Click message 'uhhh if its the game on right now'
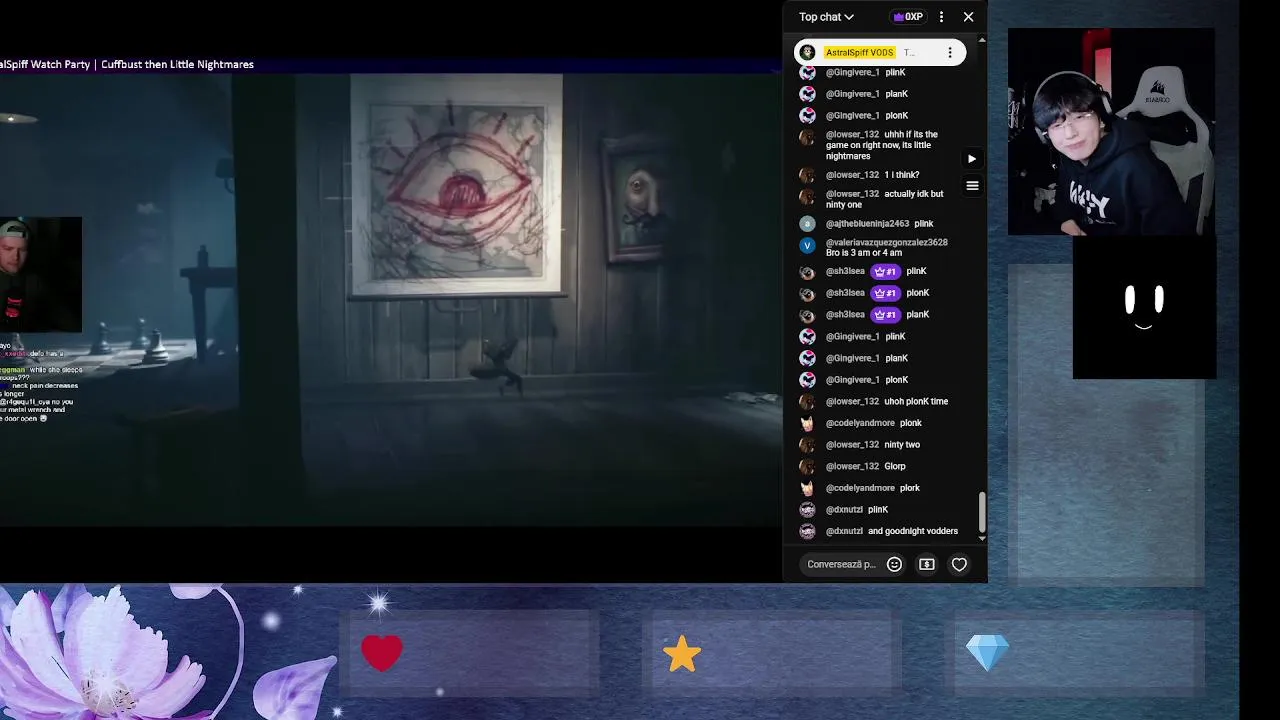1280x720 pixels. coord(880,145)
